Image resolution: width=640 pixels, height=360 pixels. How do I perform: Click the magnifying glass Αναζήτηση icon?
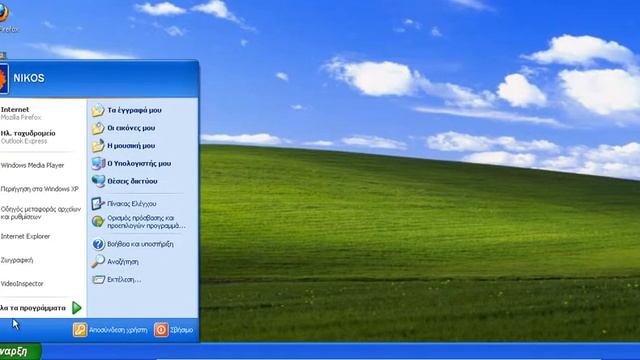coord(98,262)
